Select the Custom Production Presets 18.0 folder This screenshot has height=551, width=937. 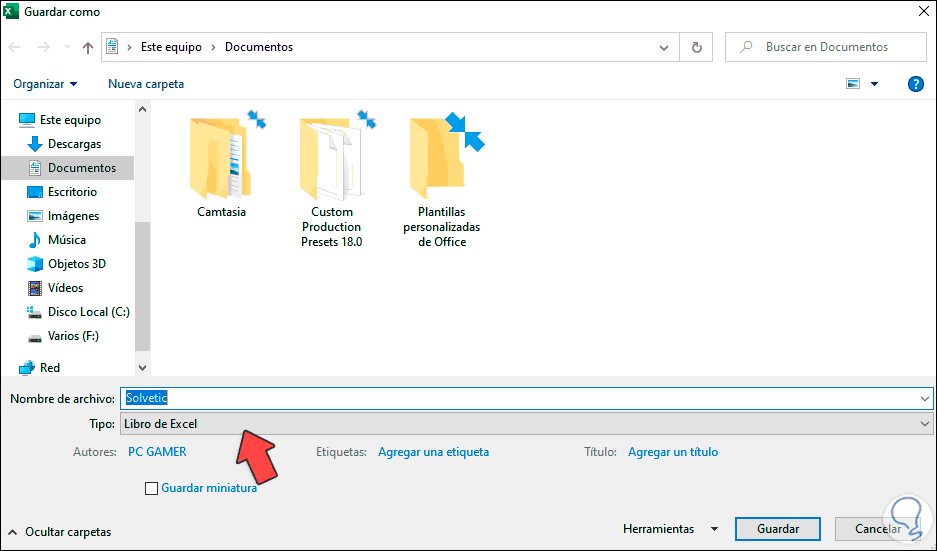click(332, 177)
